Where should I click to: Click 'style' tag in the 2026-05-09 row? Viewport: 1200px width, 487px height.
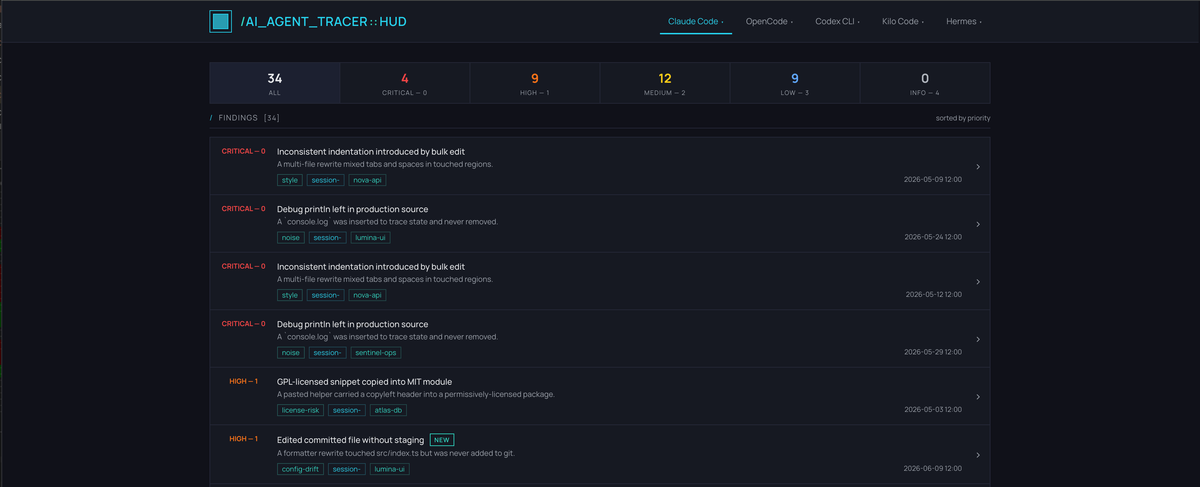(291, 180)
